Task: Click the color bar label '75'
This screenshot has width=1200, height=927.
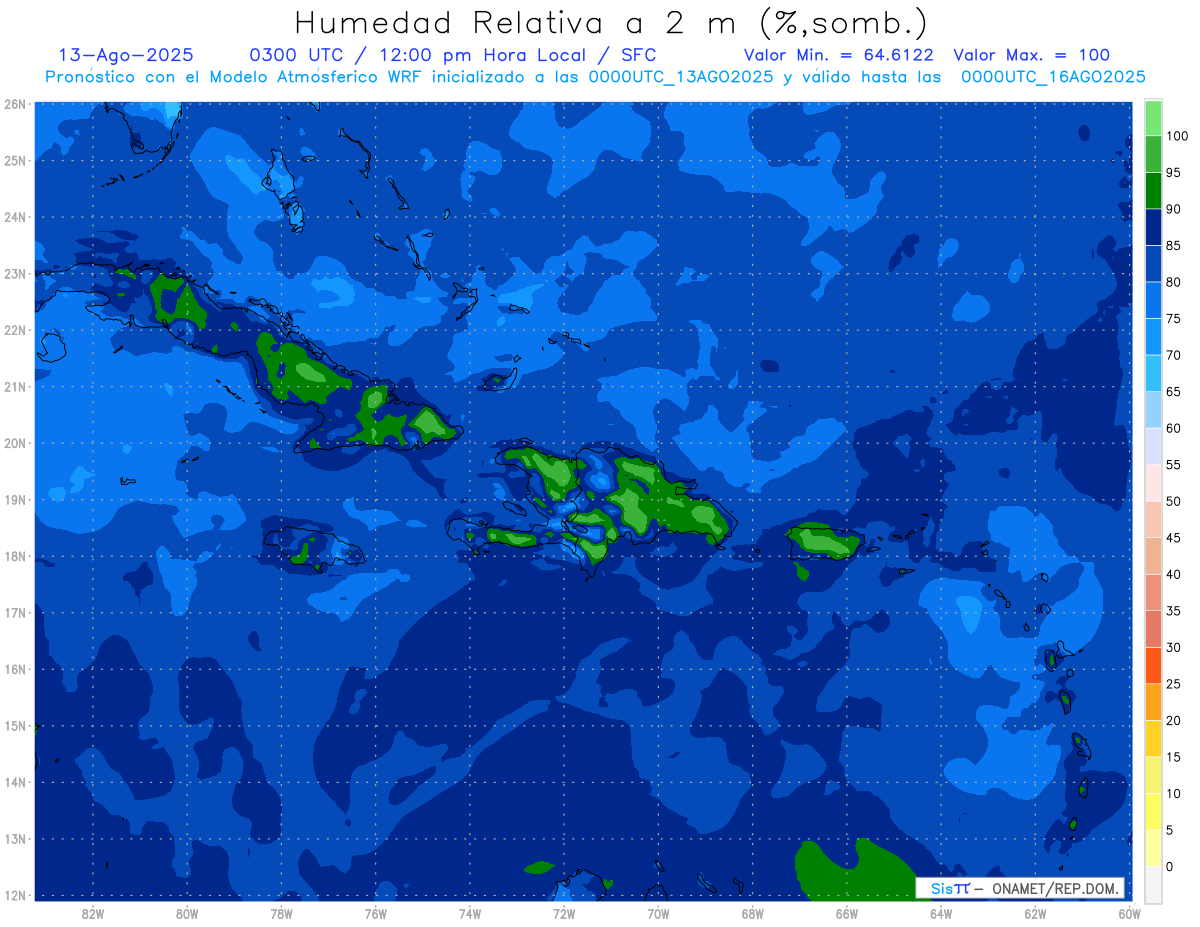Action: (1173, 319)
